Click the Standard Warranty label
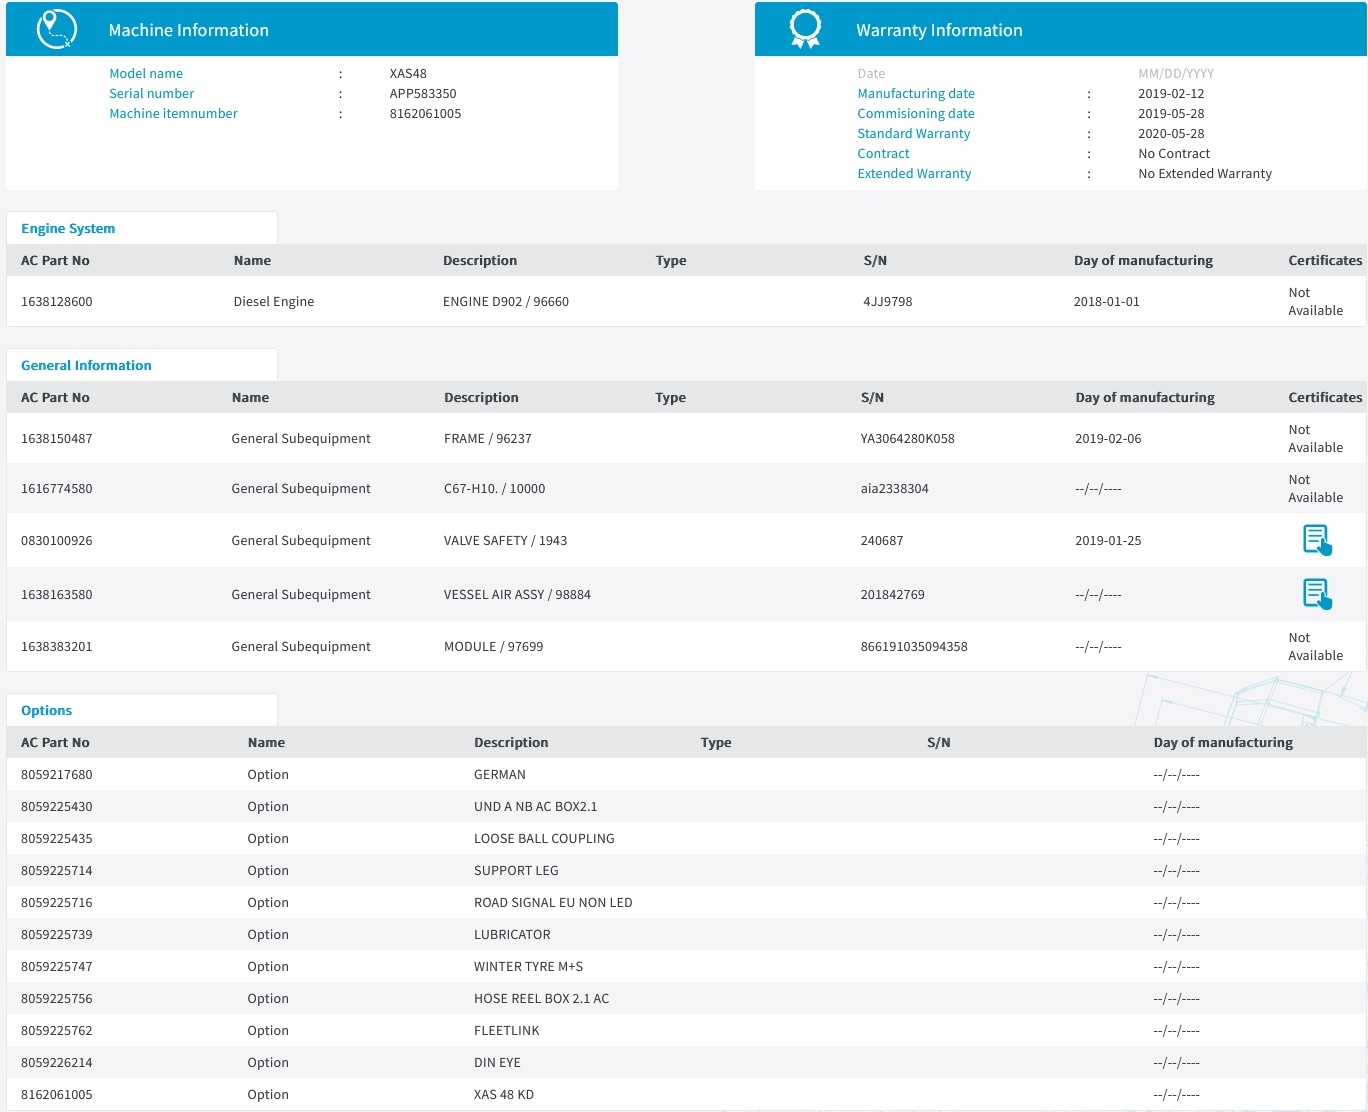 click(913, 133)
